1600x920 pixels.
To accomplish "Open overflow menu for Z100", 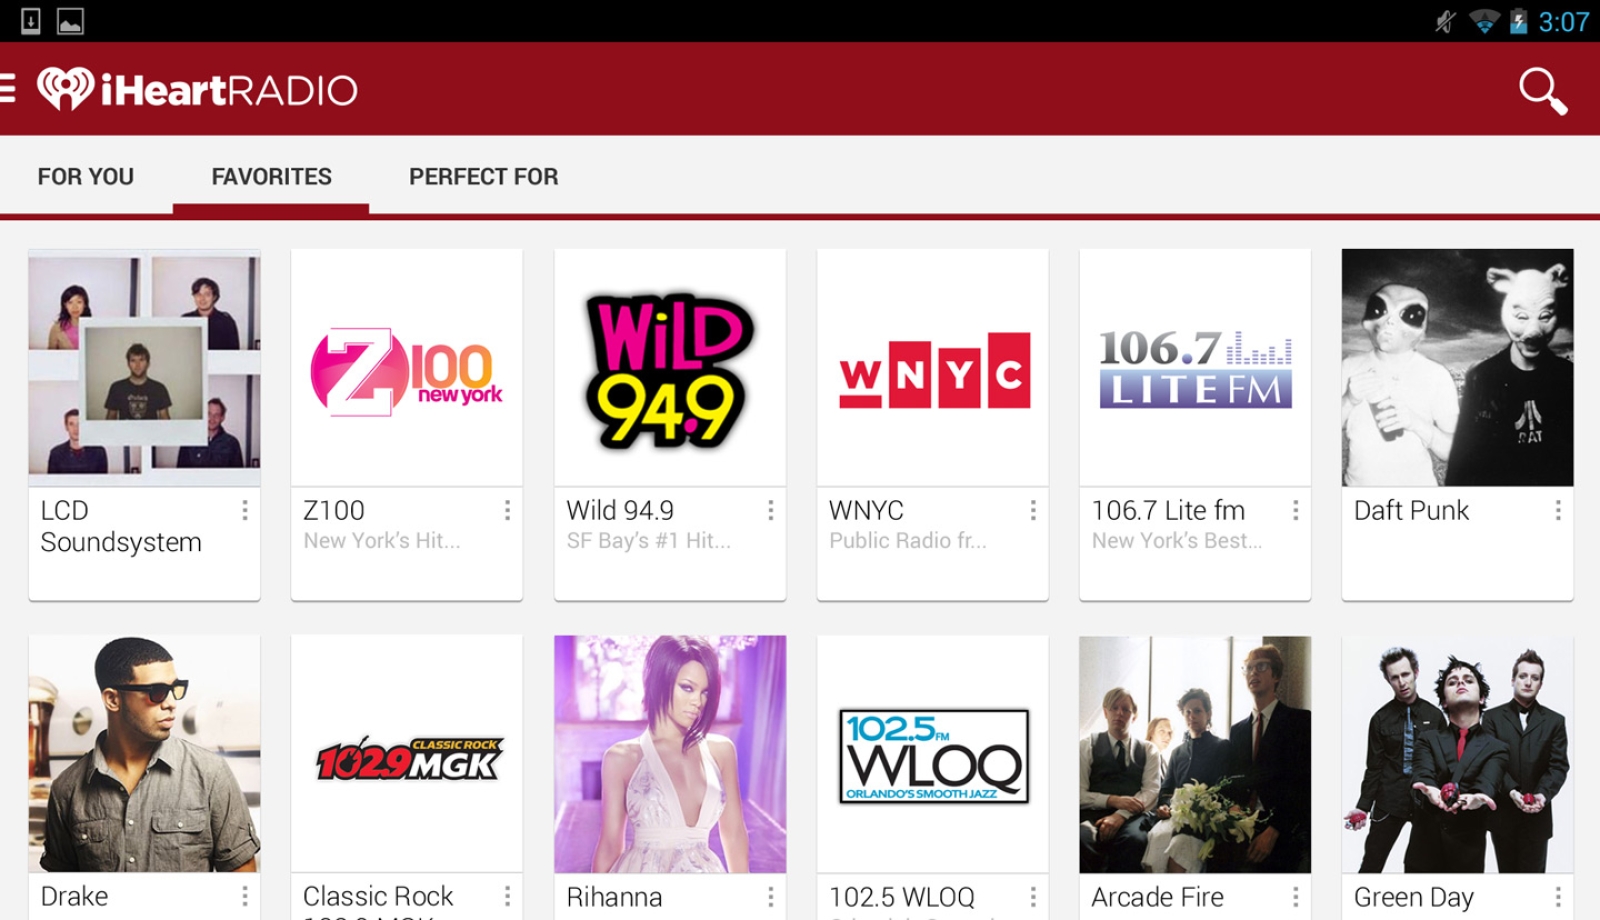I will (507, 511).
